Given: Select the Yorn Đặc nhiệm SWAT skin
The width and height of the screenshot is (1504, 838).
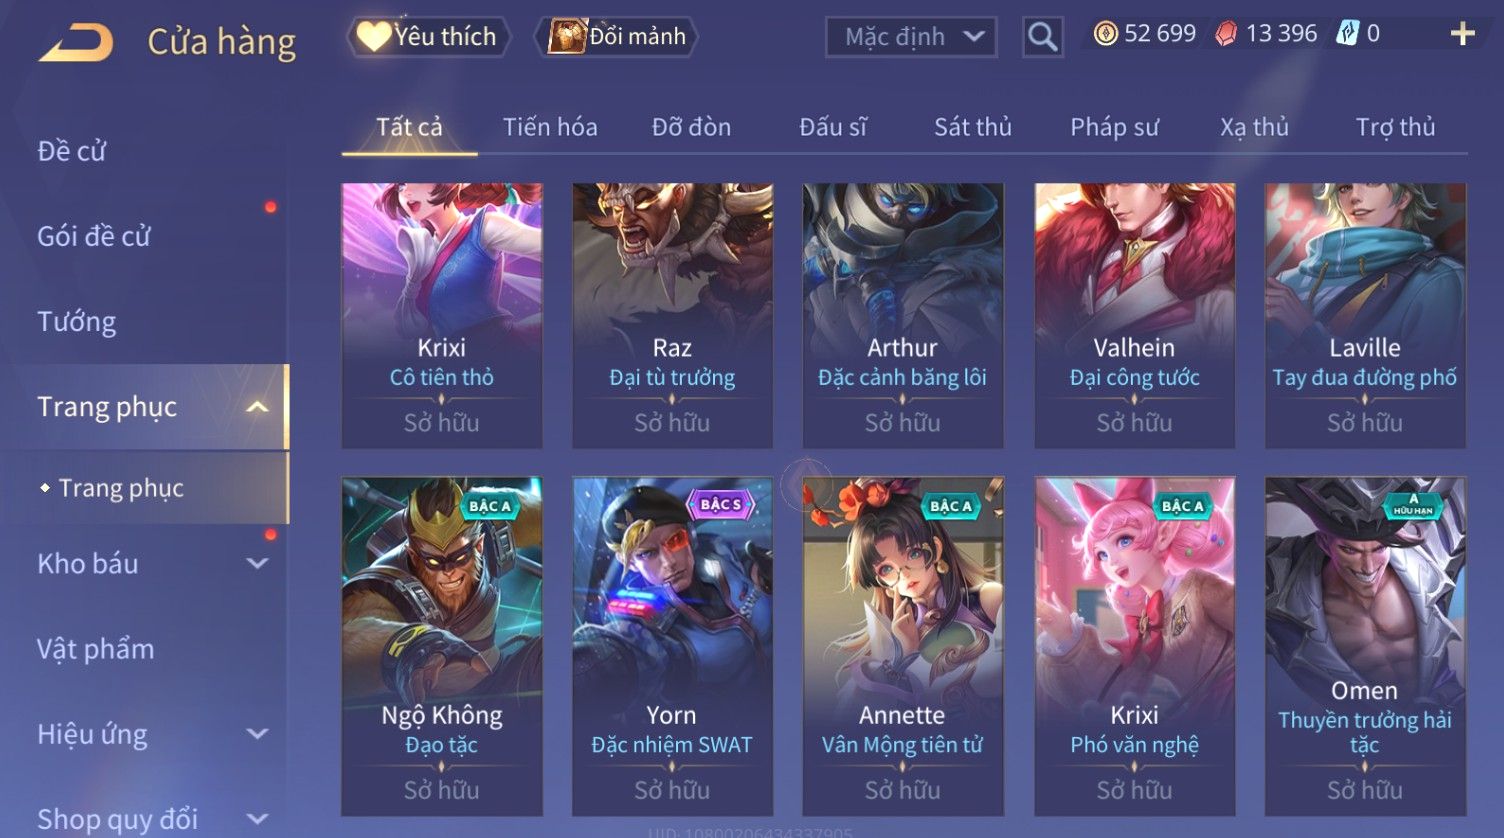Looking at the screenshot, I should click(x=672, y=646).
